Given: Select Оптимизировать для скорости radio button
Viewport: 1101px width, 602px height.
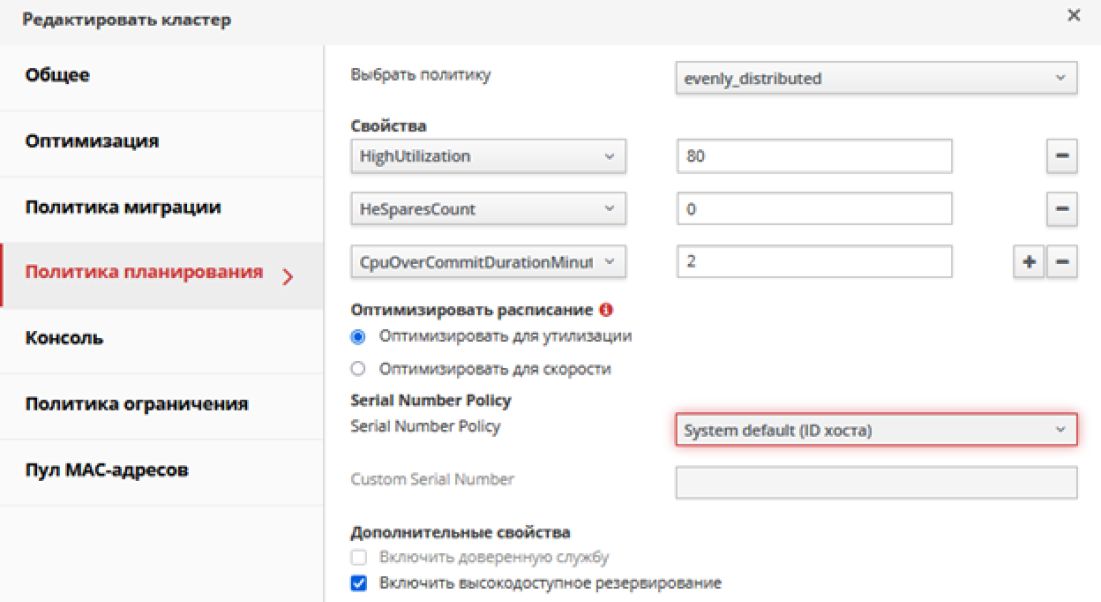Looking at the screenshot, I should pos(359,369).
